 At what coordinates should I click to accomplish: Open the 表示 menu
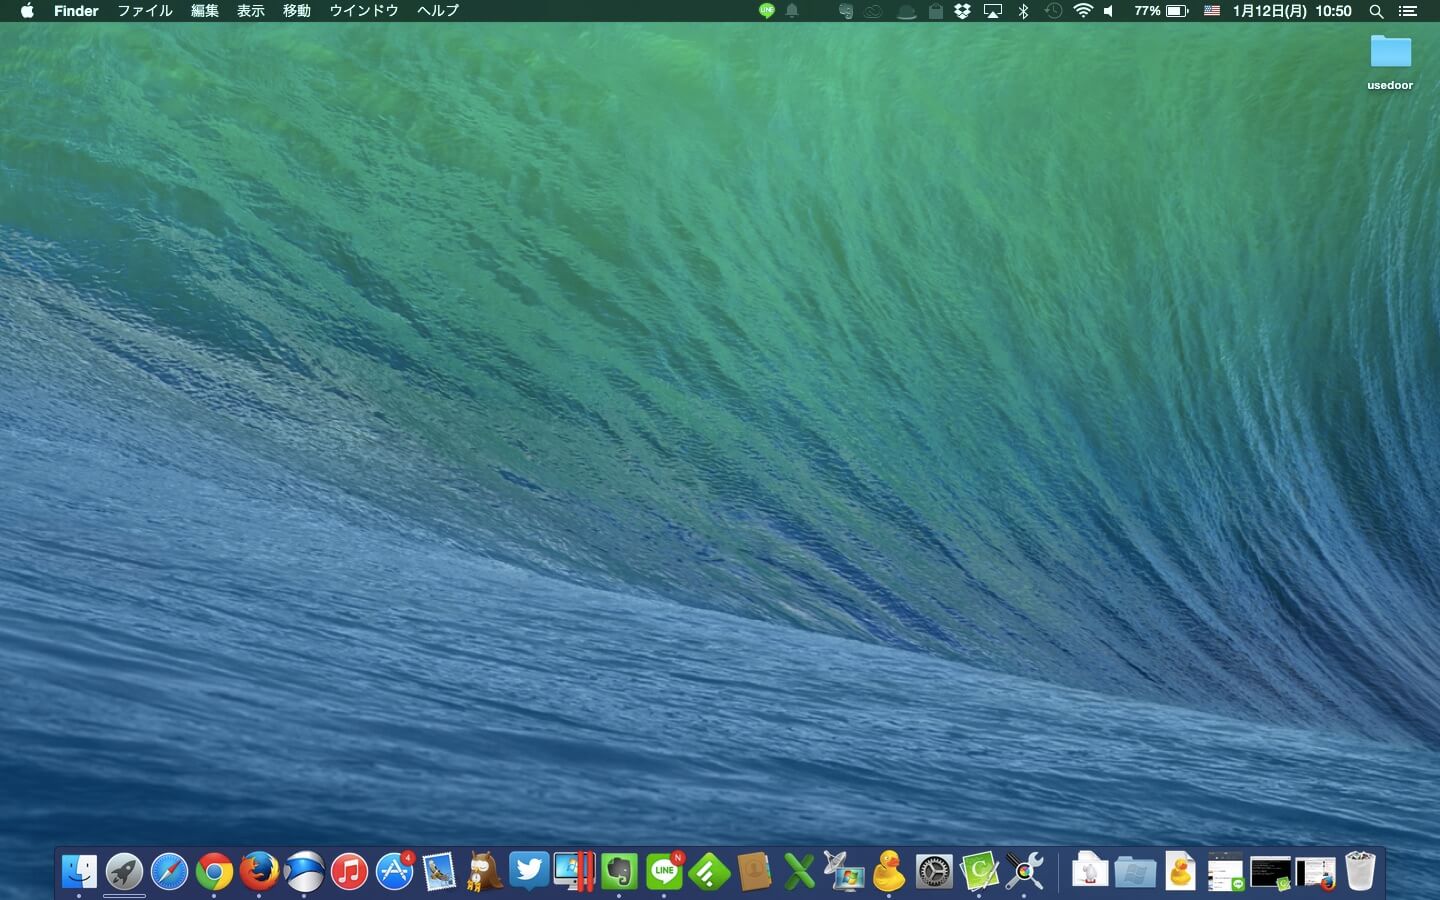click(x=251, y=11)
